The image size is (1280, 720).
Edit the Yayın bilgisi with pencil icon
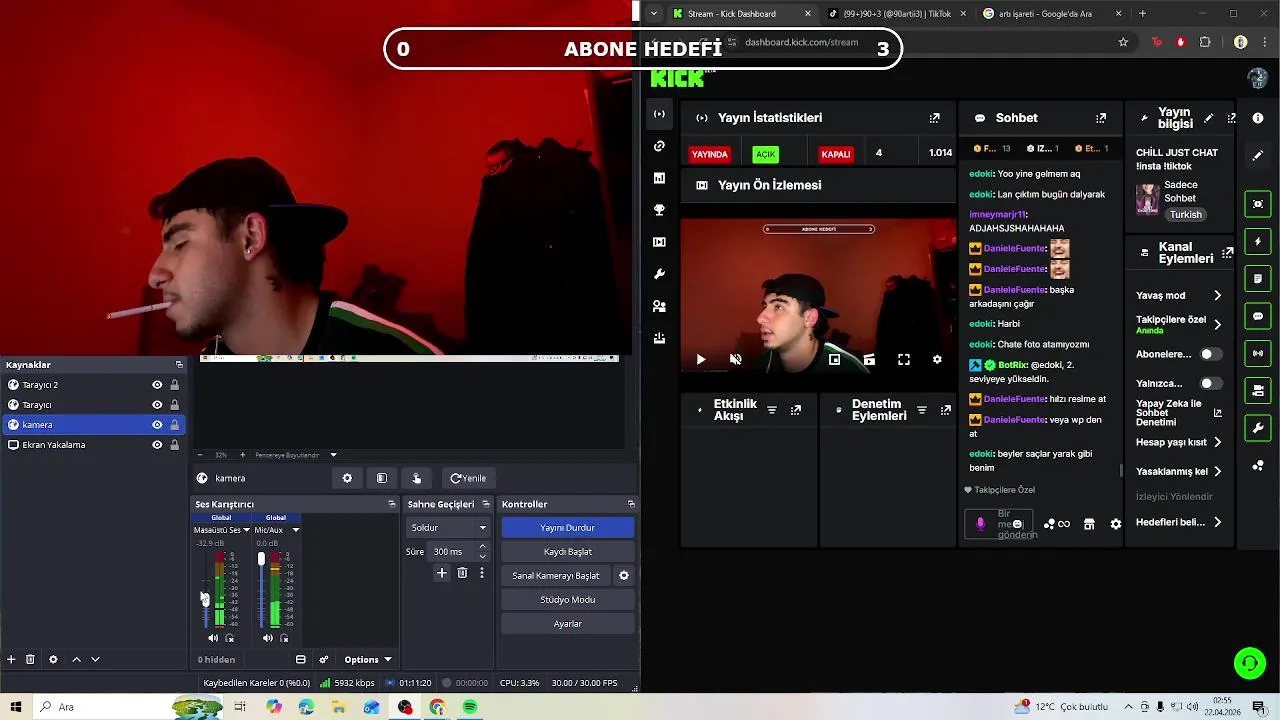[1208, 118]
